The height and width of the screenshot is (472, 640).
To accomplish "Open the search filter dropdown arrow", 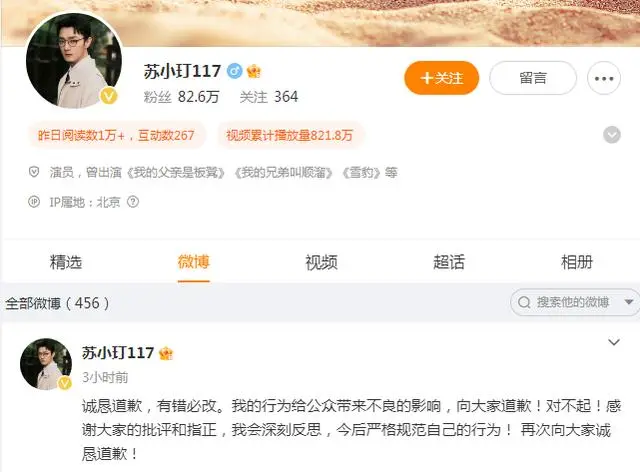I will 629,302.
